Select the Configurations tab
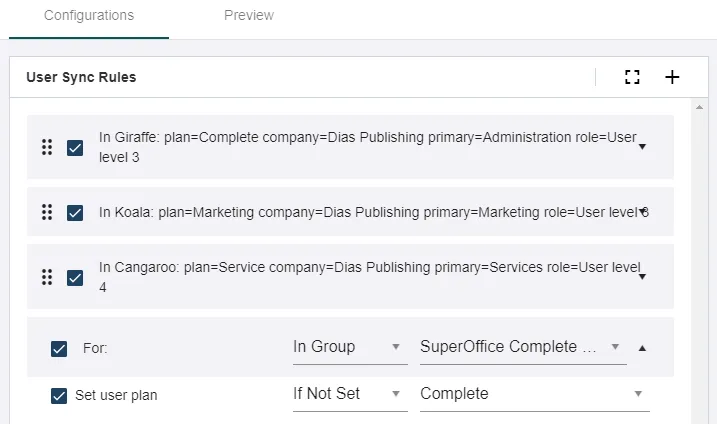 pyautogui.click(x=89, y=16)
